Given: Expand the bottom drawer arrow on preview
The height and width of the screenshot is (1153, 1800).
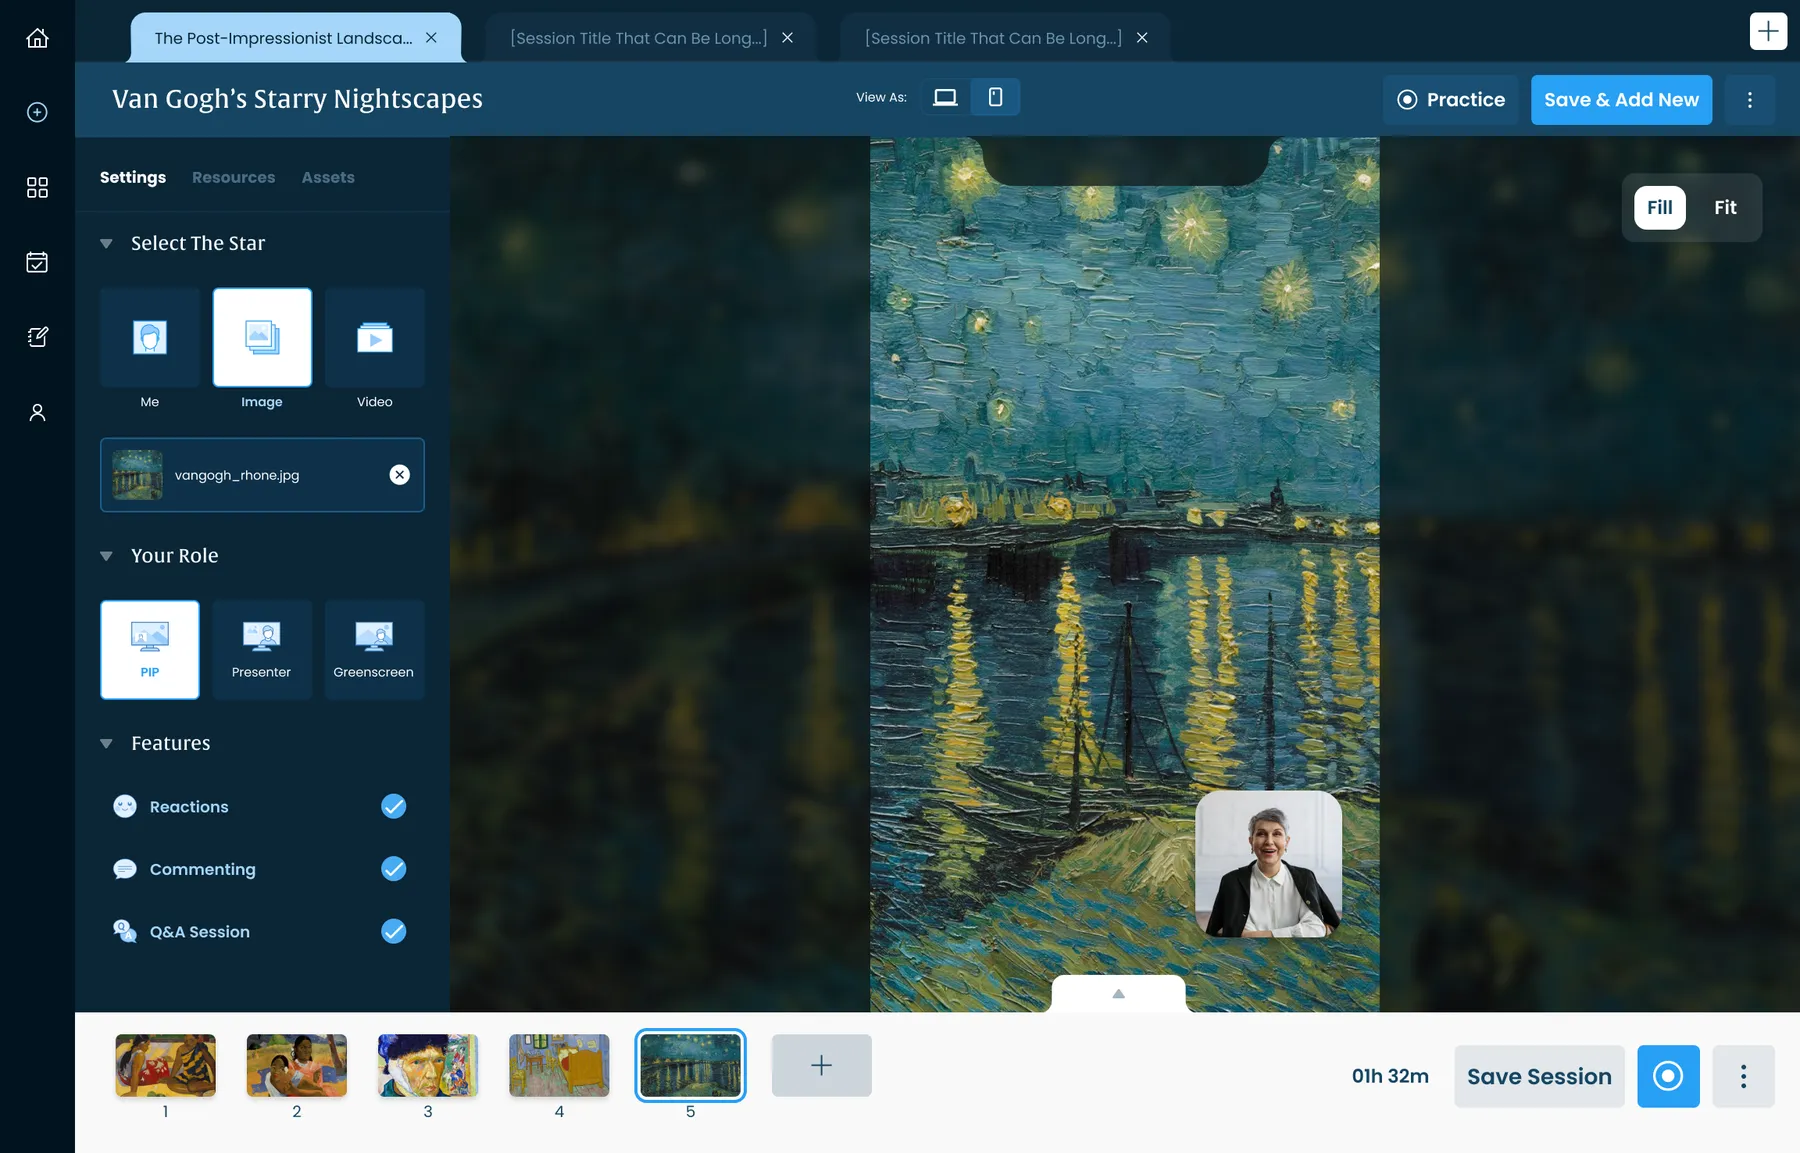Looking at the screenshot, I should tap(1118, 994).
